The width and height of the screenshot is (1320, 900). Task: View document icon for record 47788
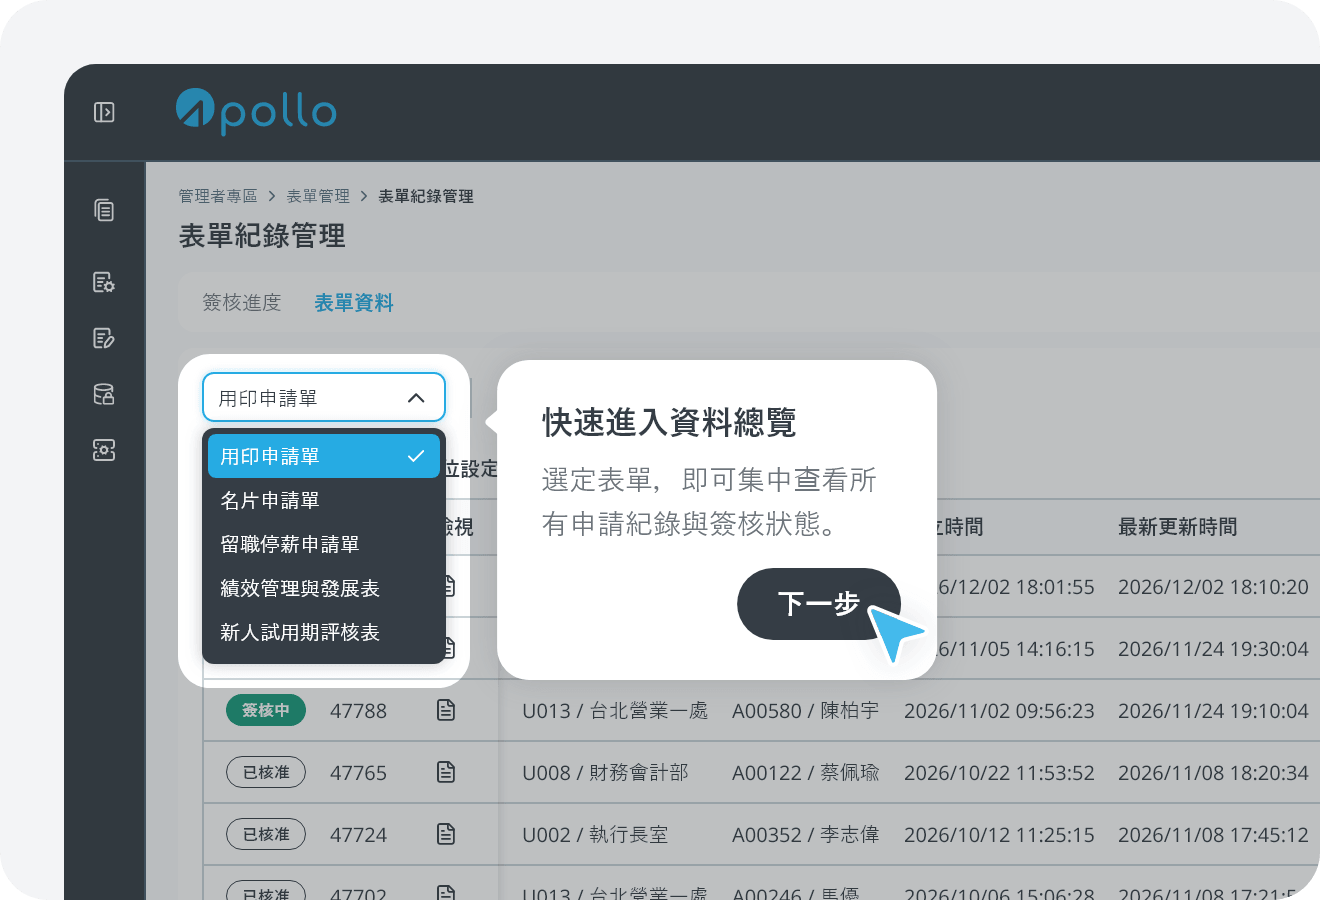[x=446, y=710]
